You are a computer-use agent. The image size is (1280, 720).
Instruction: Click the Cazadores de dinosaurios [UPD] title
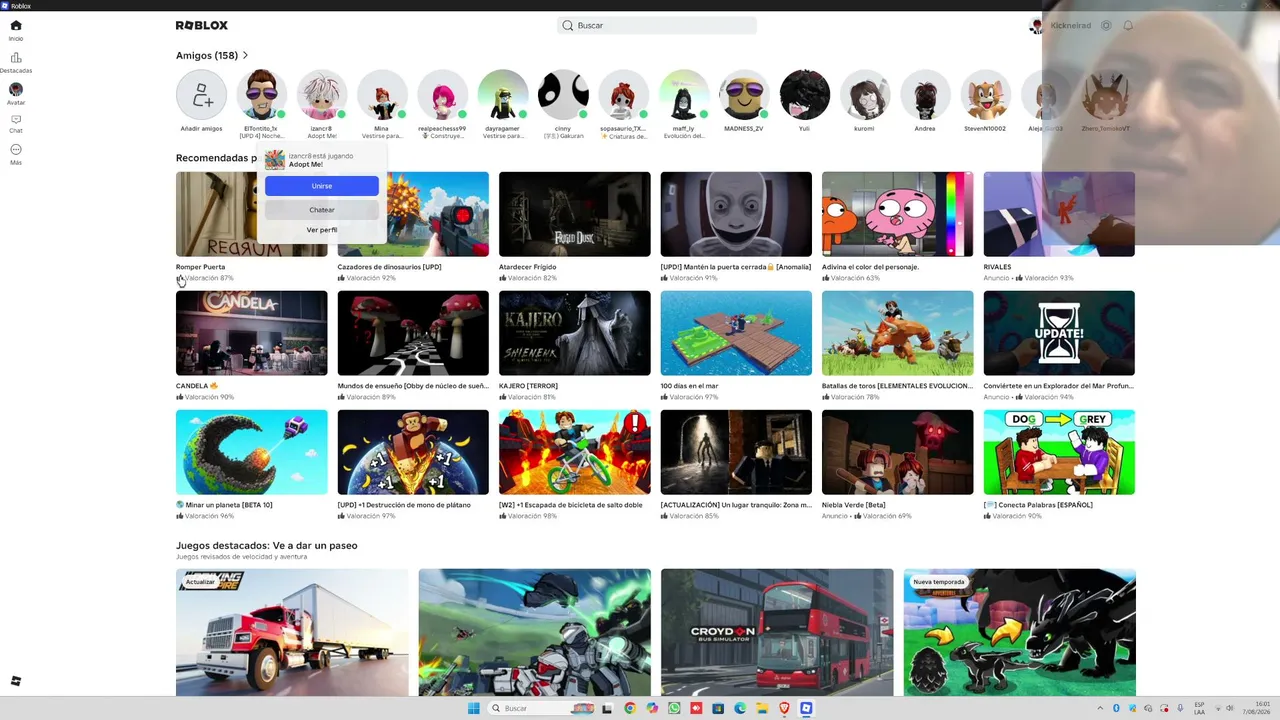click(389, 267)
